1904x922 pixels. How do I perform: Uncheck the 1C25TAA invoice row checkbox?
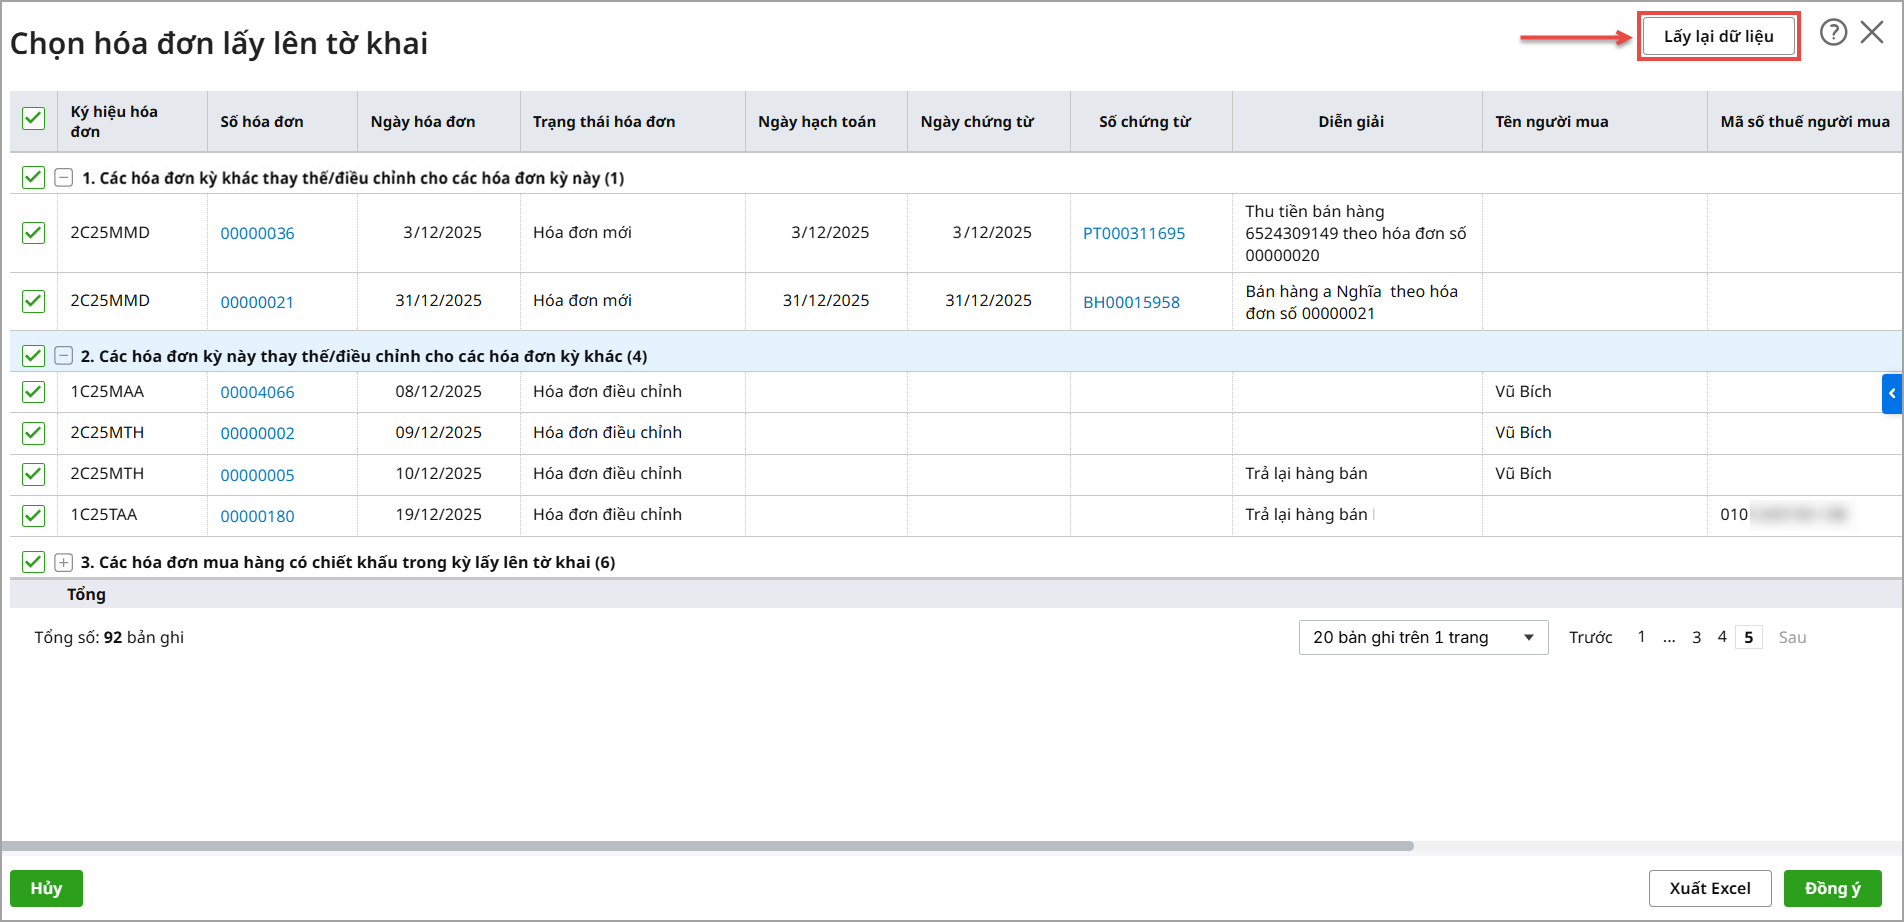(x=33, y=515)
